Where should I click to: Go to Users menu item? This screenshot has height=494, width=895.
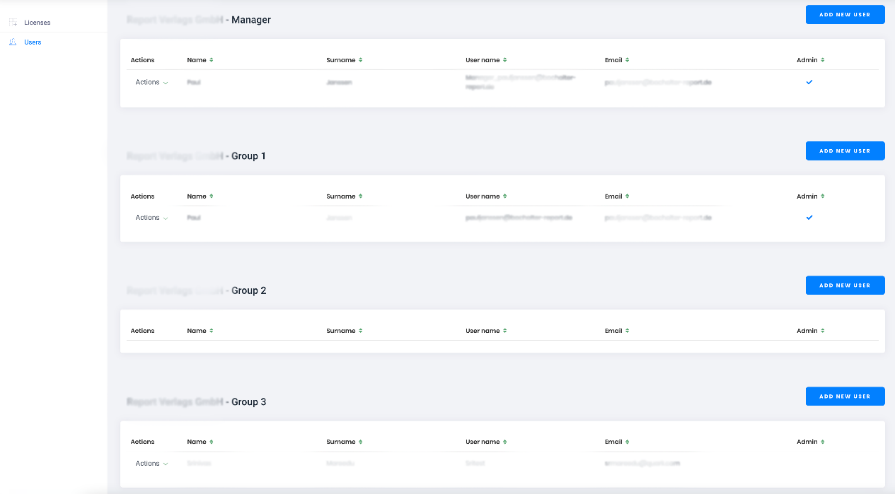pos(33,42)
